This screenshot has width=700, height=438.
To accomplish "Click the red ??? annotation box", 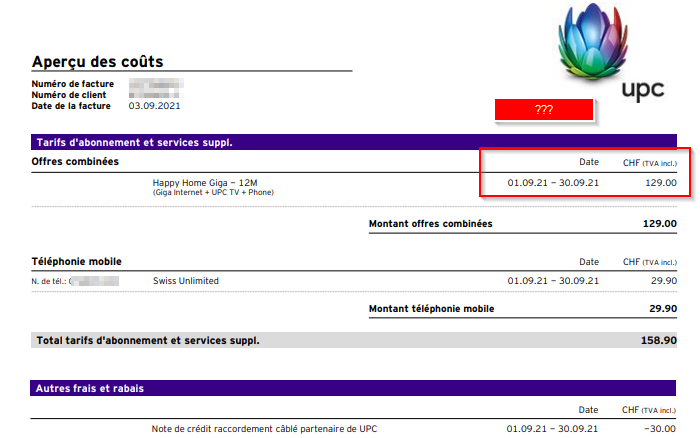I will [x=544, y=110].
